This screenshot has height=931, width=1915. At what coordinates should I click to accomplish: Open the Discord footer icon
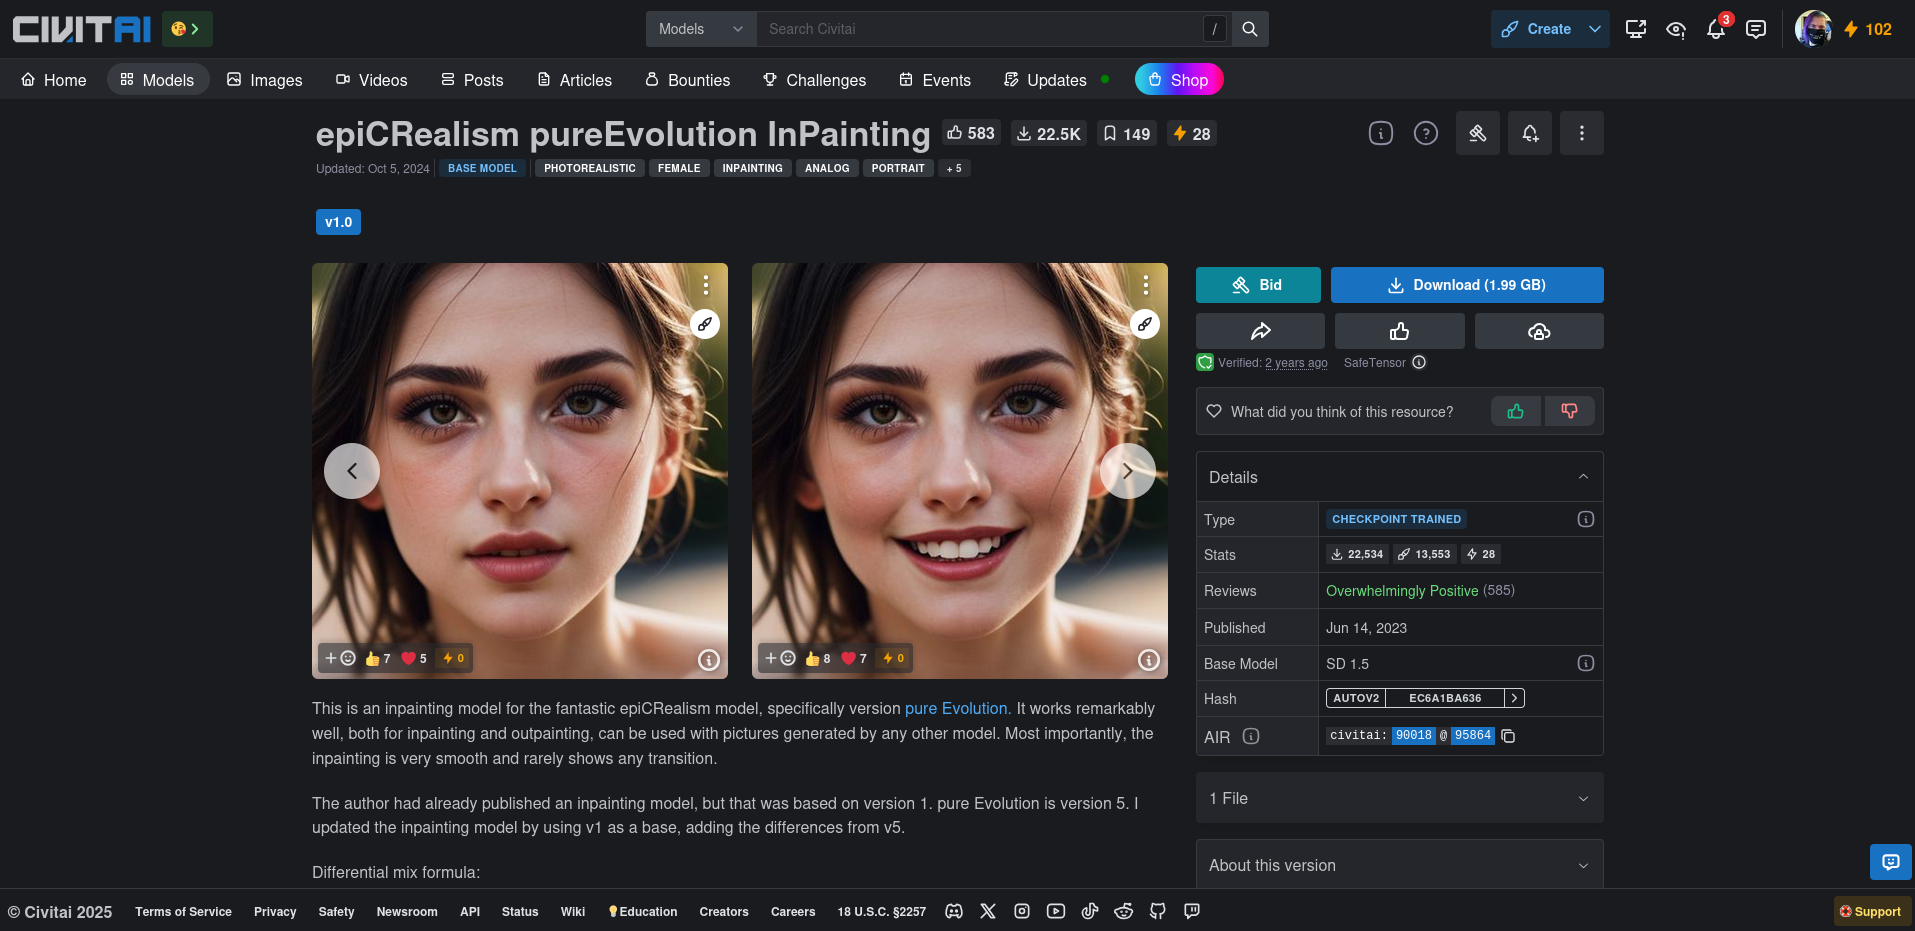point(954,911)
